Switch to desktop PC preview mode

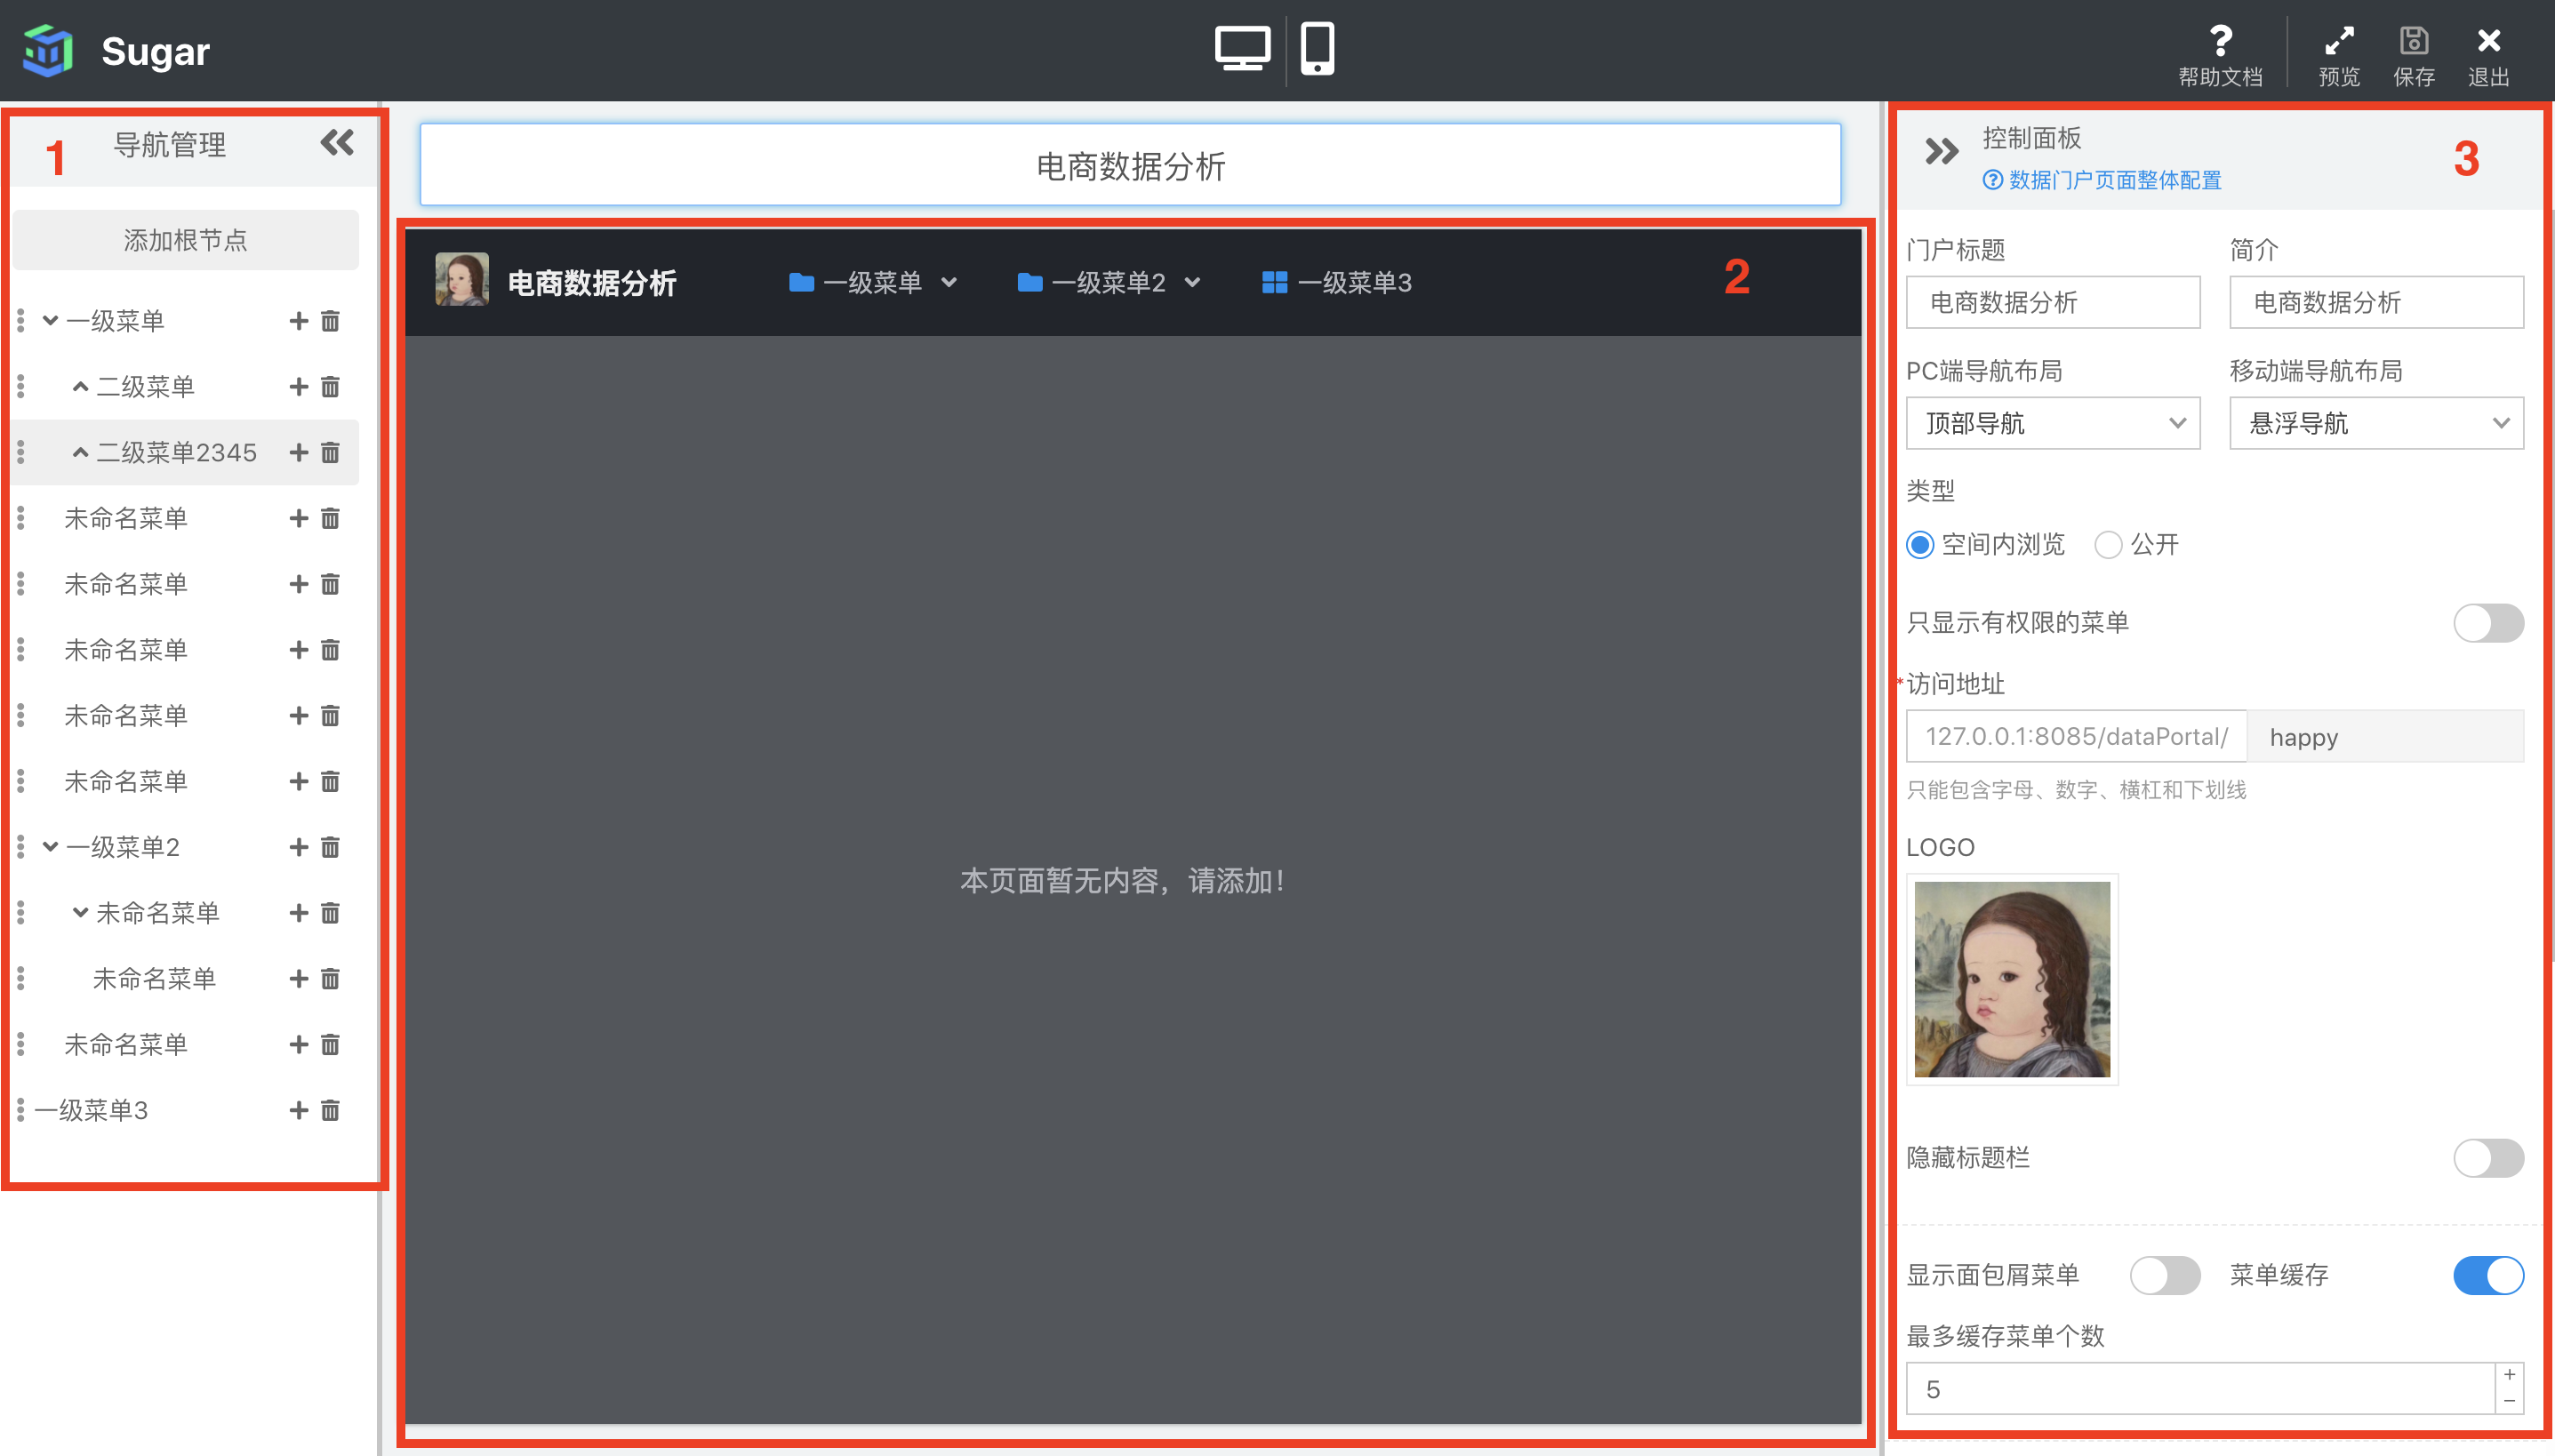point(1242,48)
